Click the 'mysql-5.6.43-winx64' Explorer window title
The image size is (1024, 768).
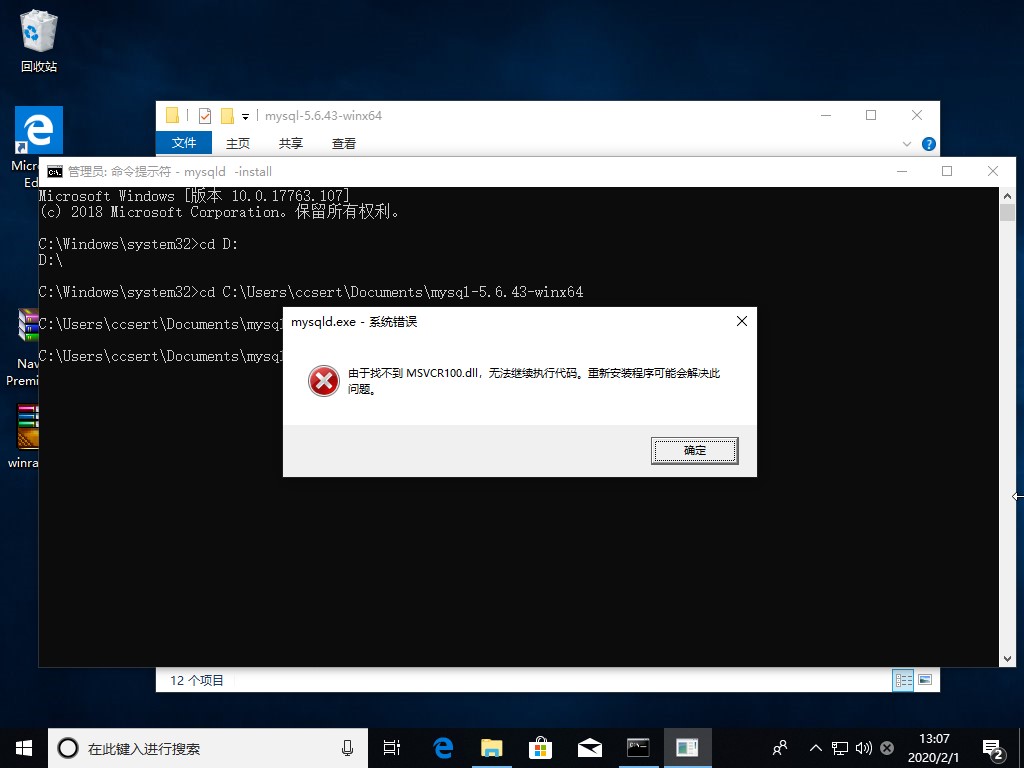click(323, 116)
